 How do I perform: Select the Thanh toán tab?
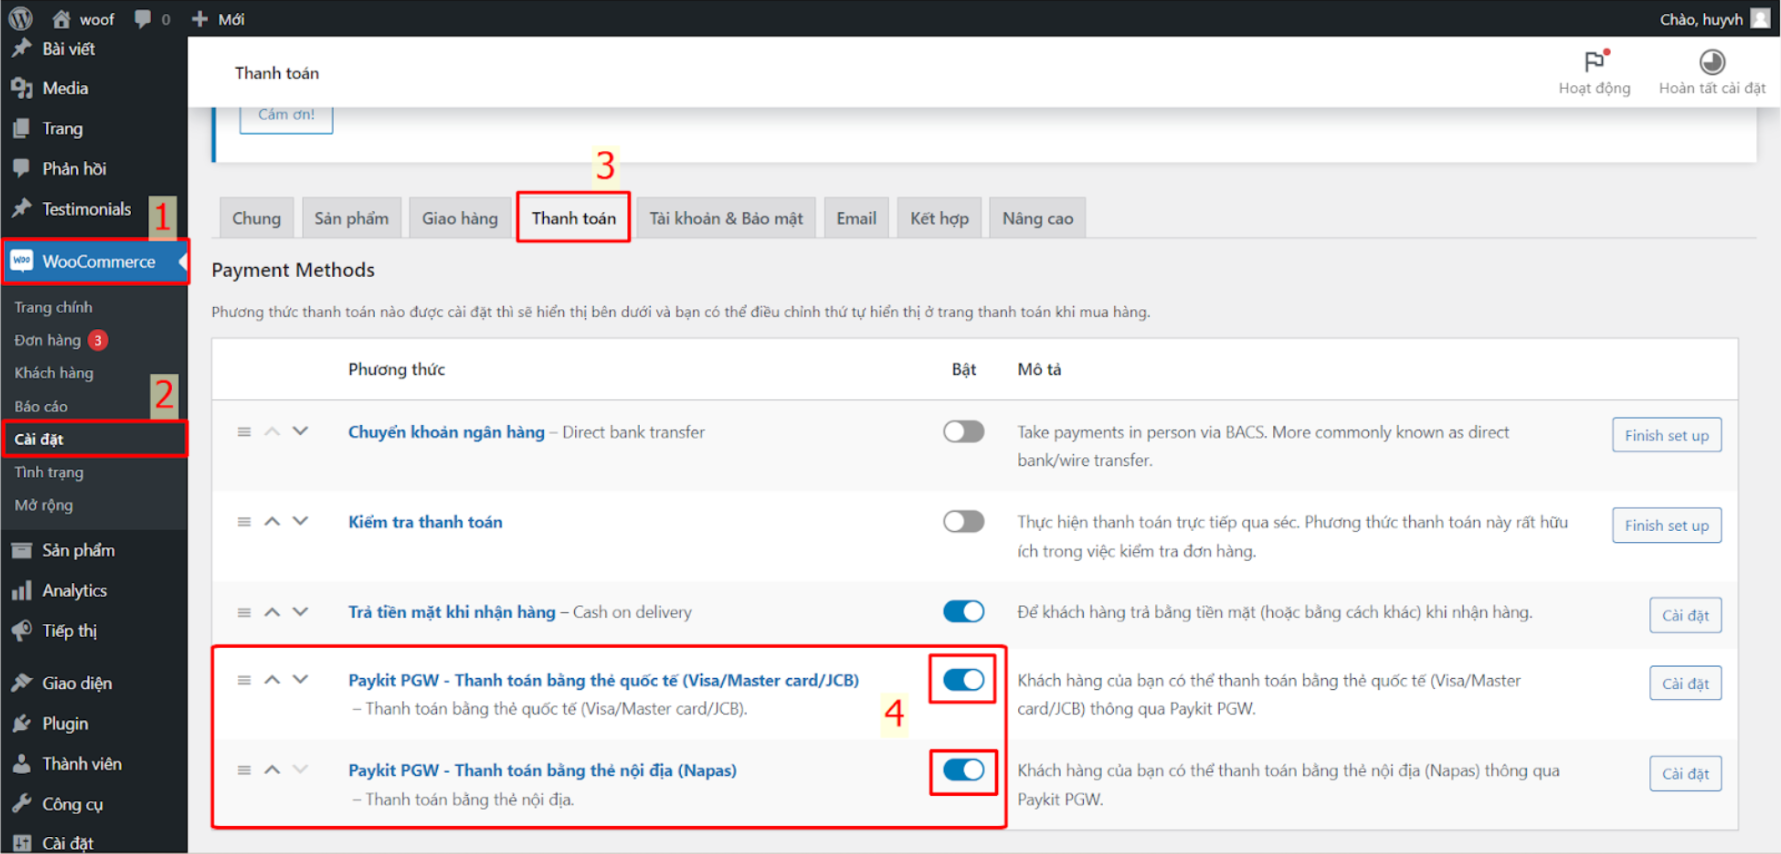573,218
